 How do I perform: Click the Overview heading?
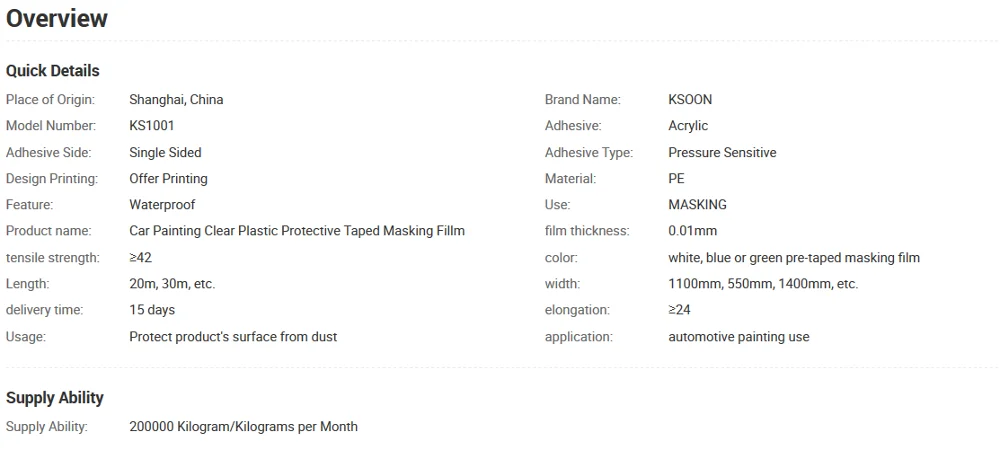coord(57,18)
